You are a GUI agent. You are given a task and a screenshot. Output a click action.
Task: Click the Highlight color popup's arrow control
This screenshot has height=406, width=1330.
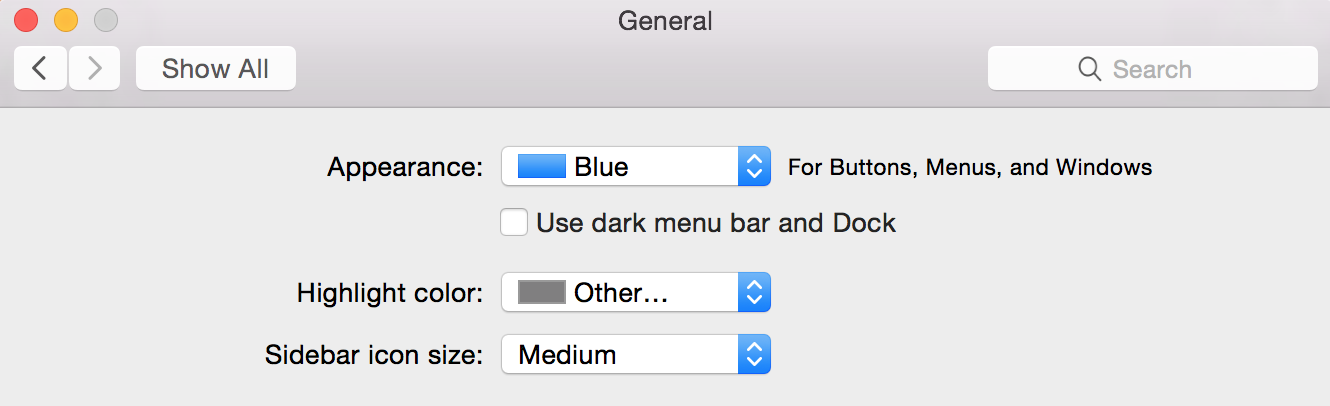(x=755, y=293)
